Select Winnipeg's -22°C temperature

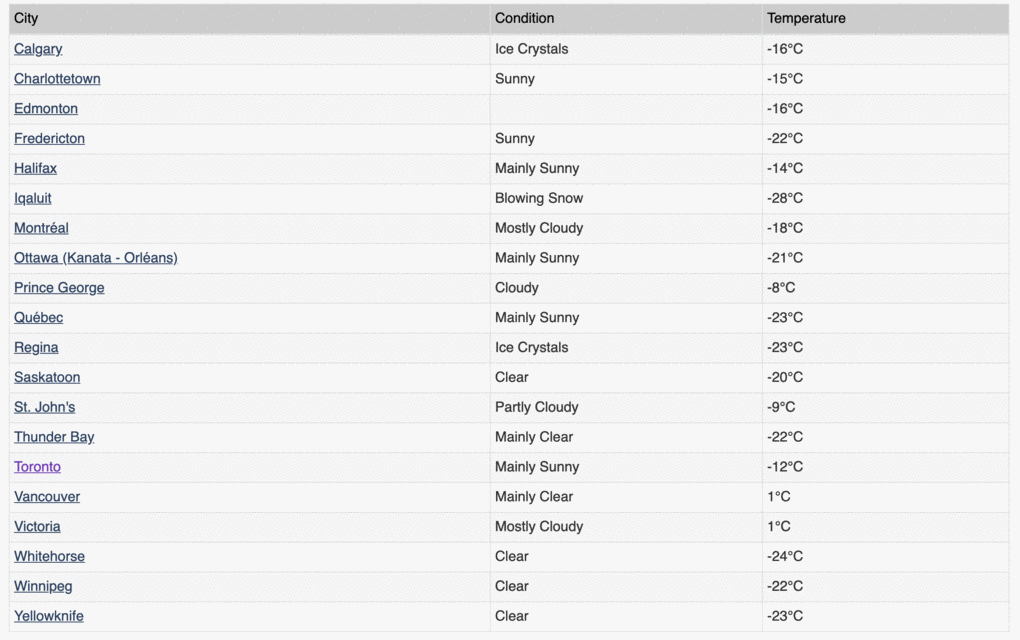click(785, 587)
